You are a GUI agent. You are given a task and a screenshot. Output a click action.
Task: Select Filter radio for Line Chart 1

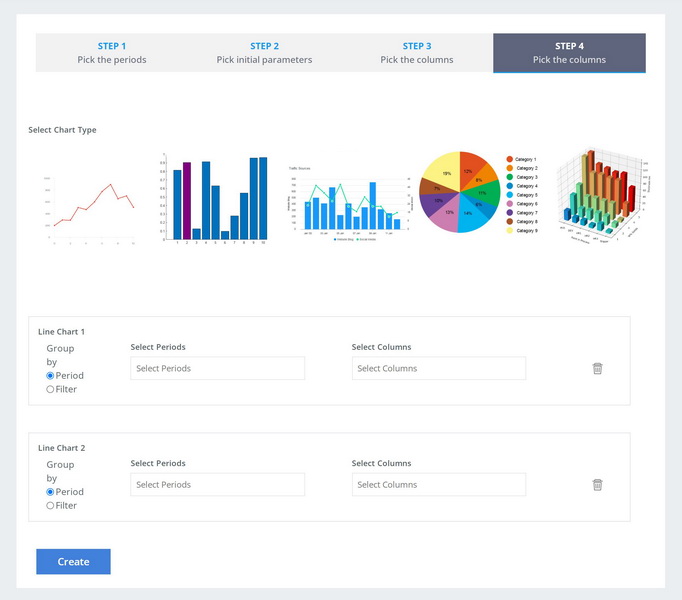[x=50, y=389]
